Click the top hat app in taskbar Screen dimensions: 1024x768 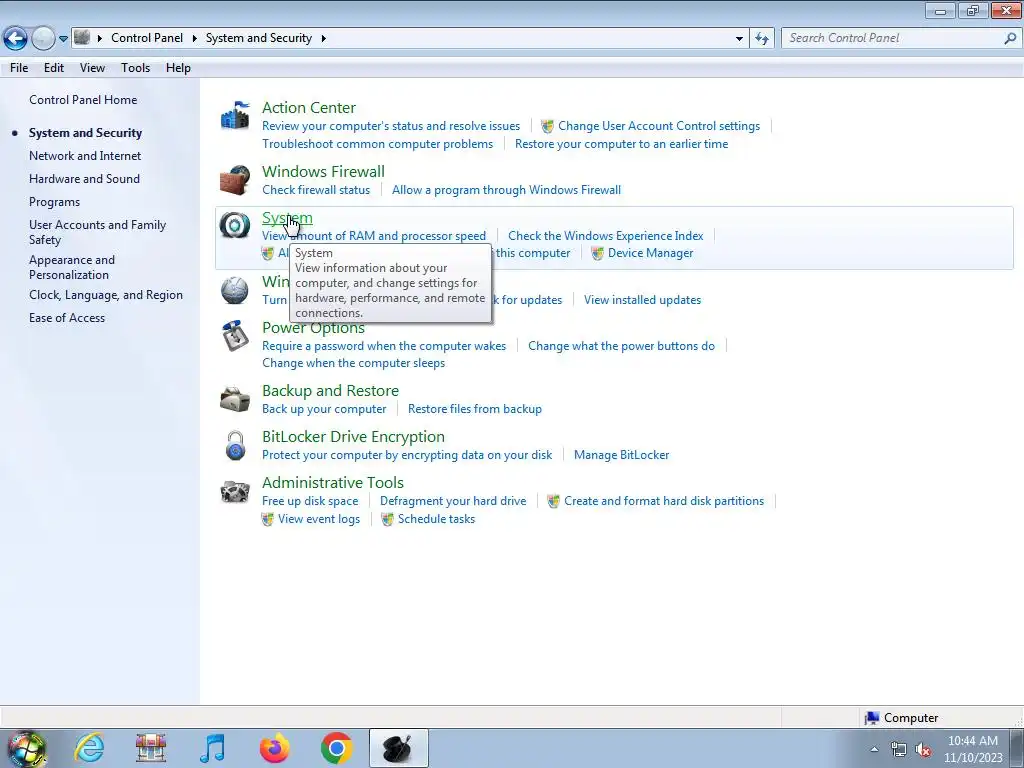pos(398,748)
